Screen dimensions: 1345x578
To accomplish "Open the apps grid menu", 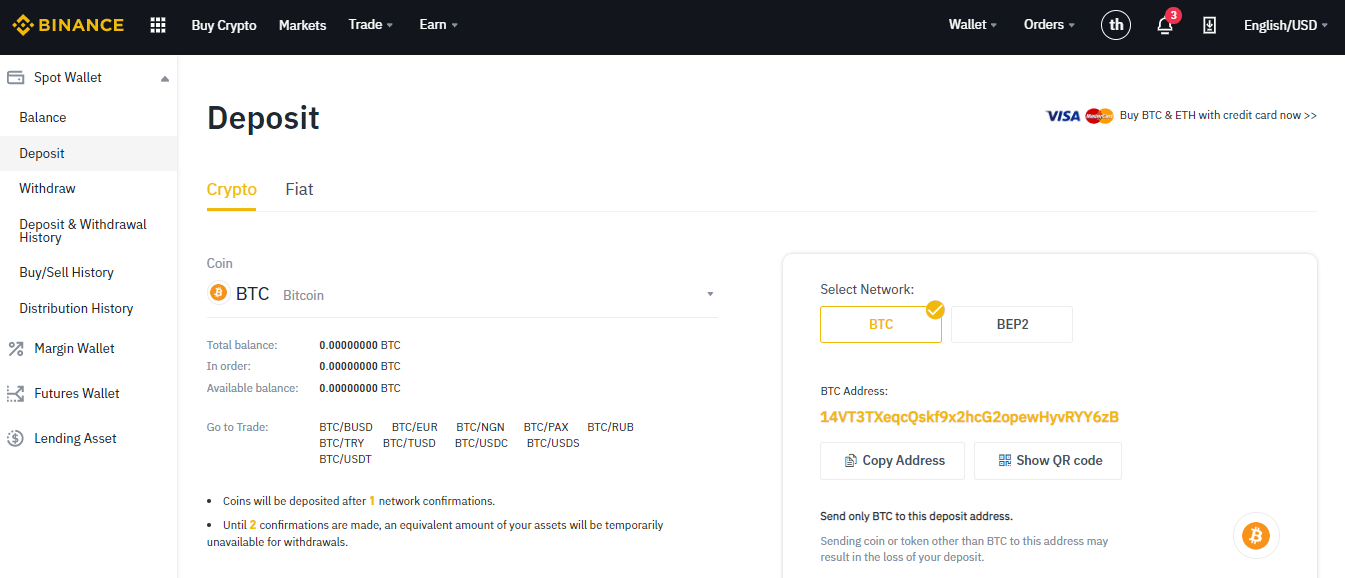I will (158, 25).
